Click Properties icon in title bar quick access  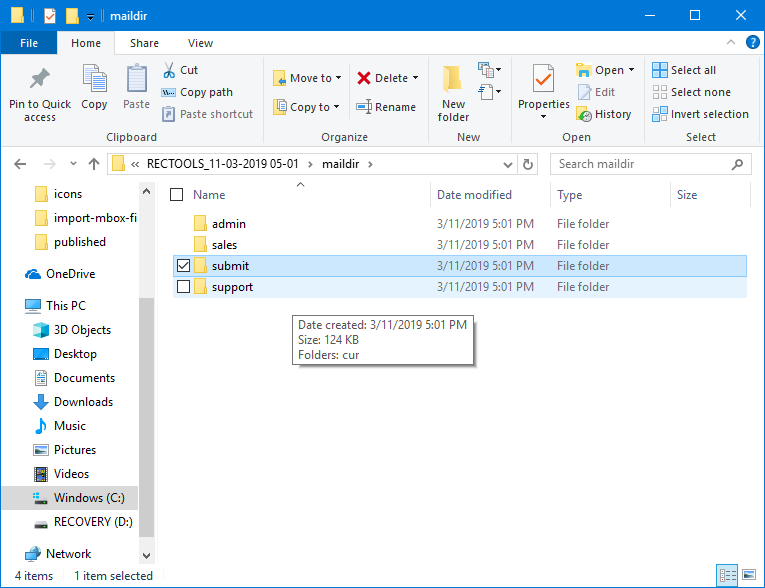(x=50, y=16)
